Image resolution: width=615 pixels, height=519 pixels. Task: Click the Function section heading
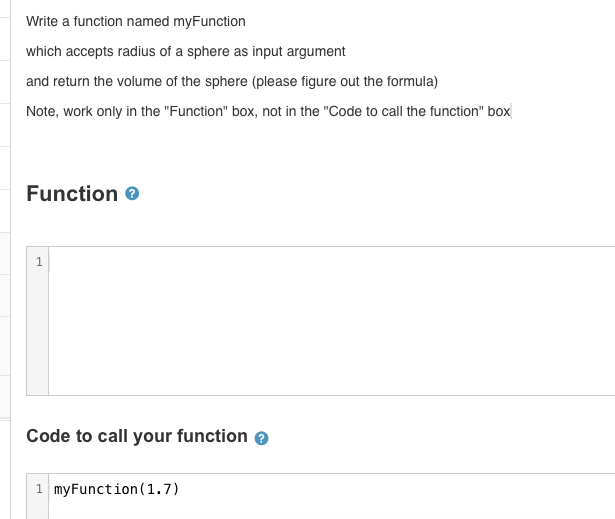pos(72,194)
